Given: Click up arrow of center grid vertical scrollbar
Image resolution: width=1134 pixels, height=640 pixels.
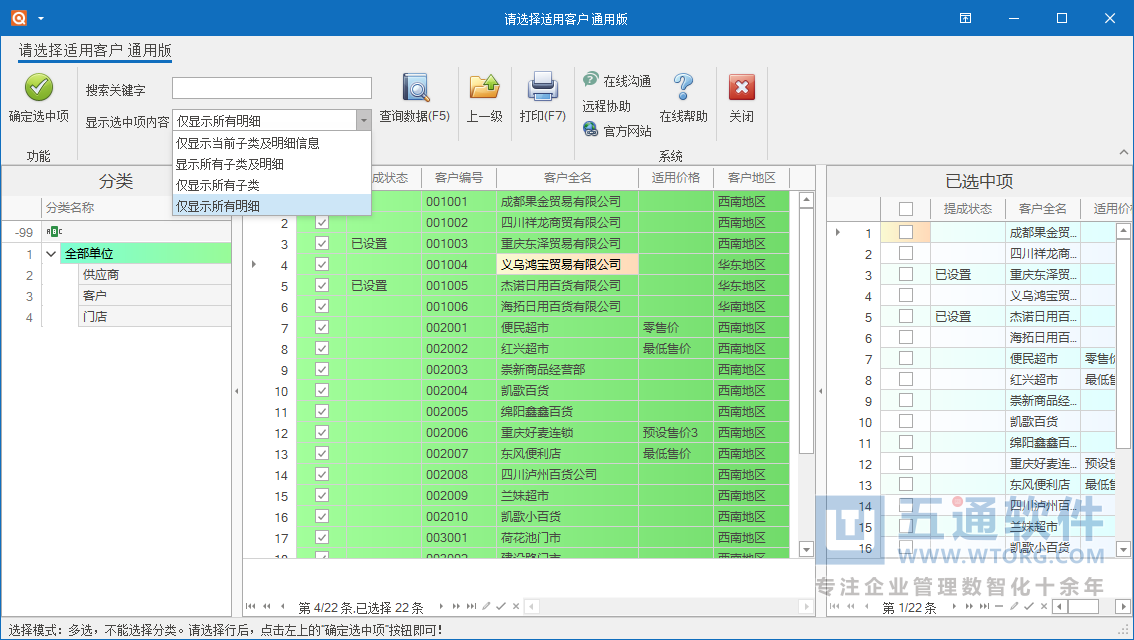Looking at the screenshot, I should 806,200.
